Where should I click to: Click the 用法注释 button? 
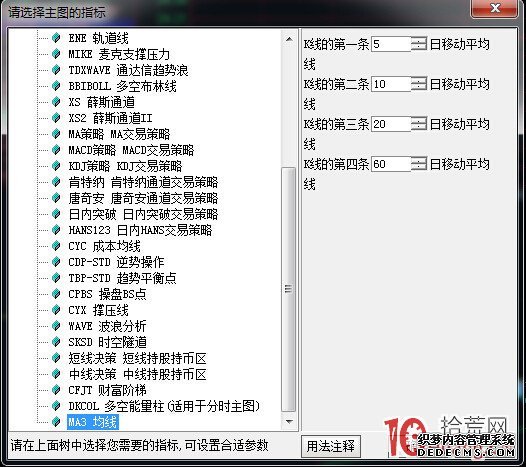[x=331, y=446]
